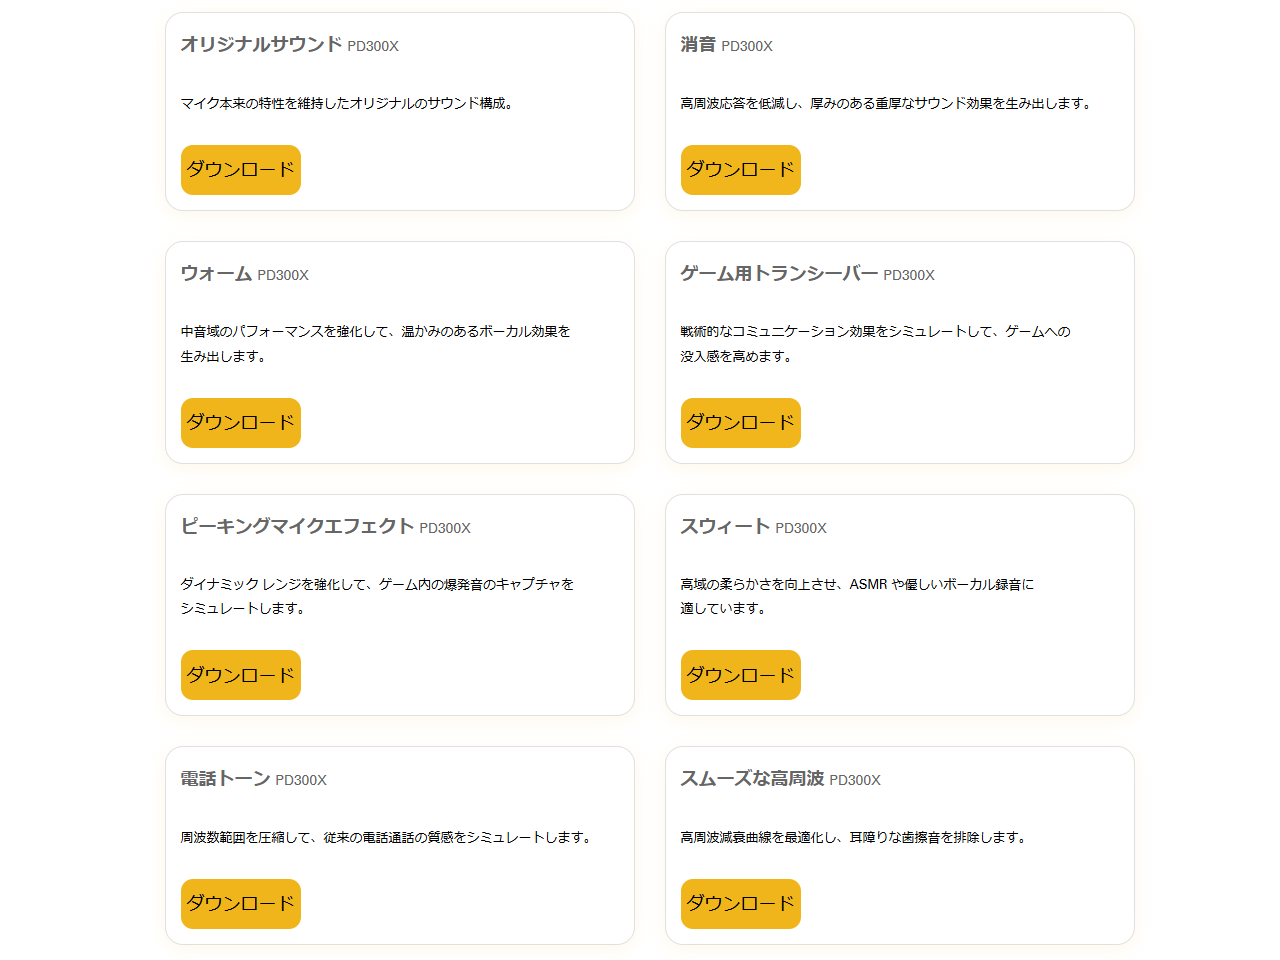
Task: Download the 消音 PD300X preset
Action: point(740,170)
